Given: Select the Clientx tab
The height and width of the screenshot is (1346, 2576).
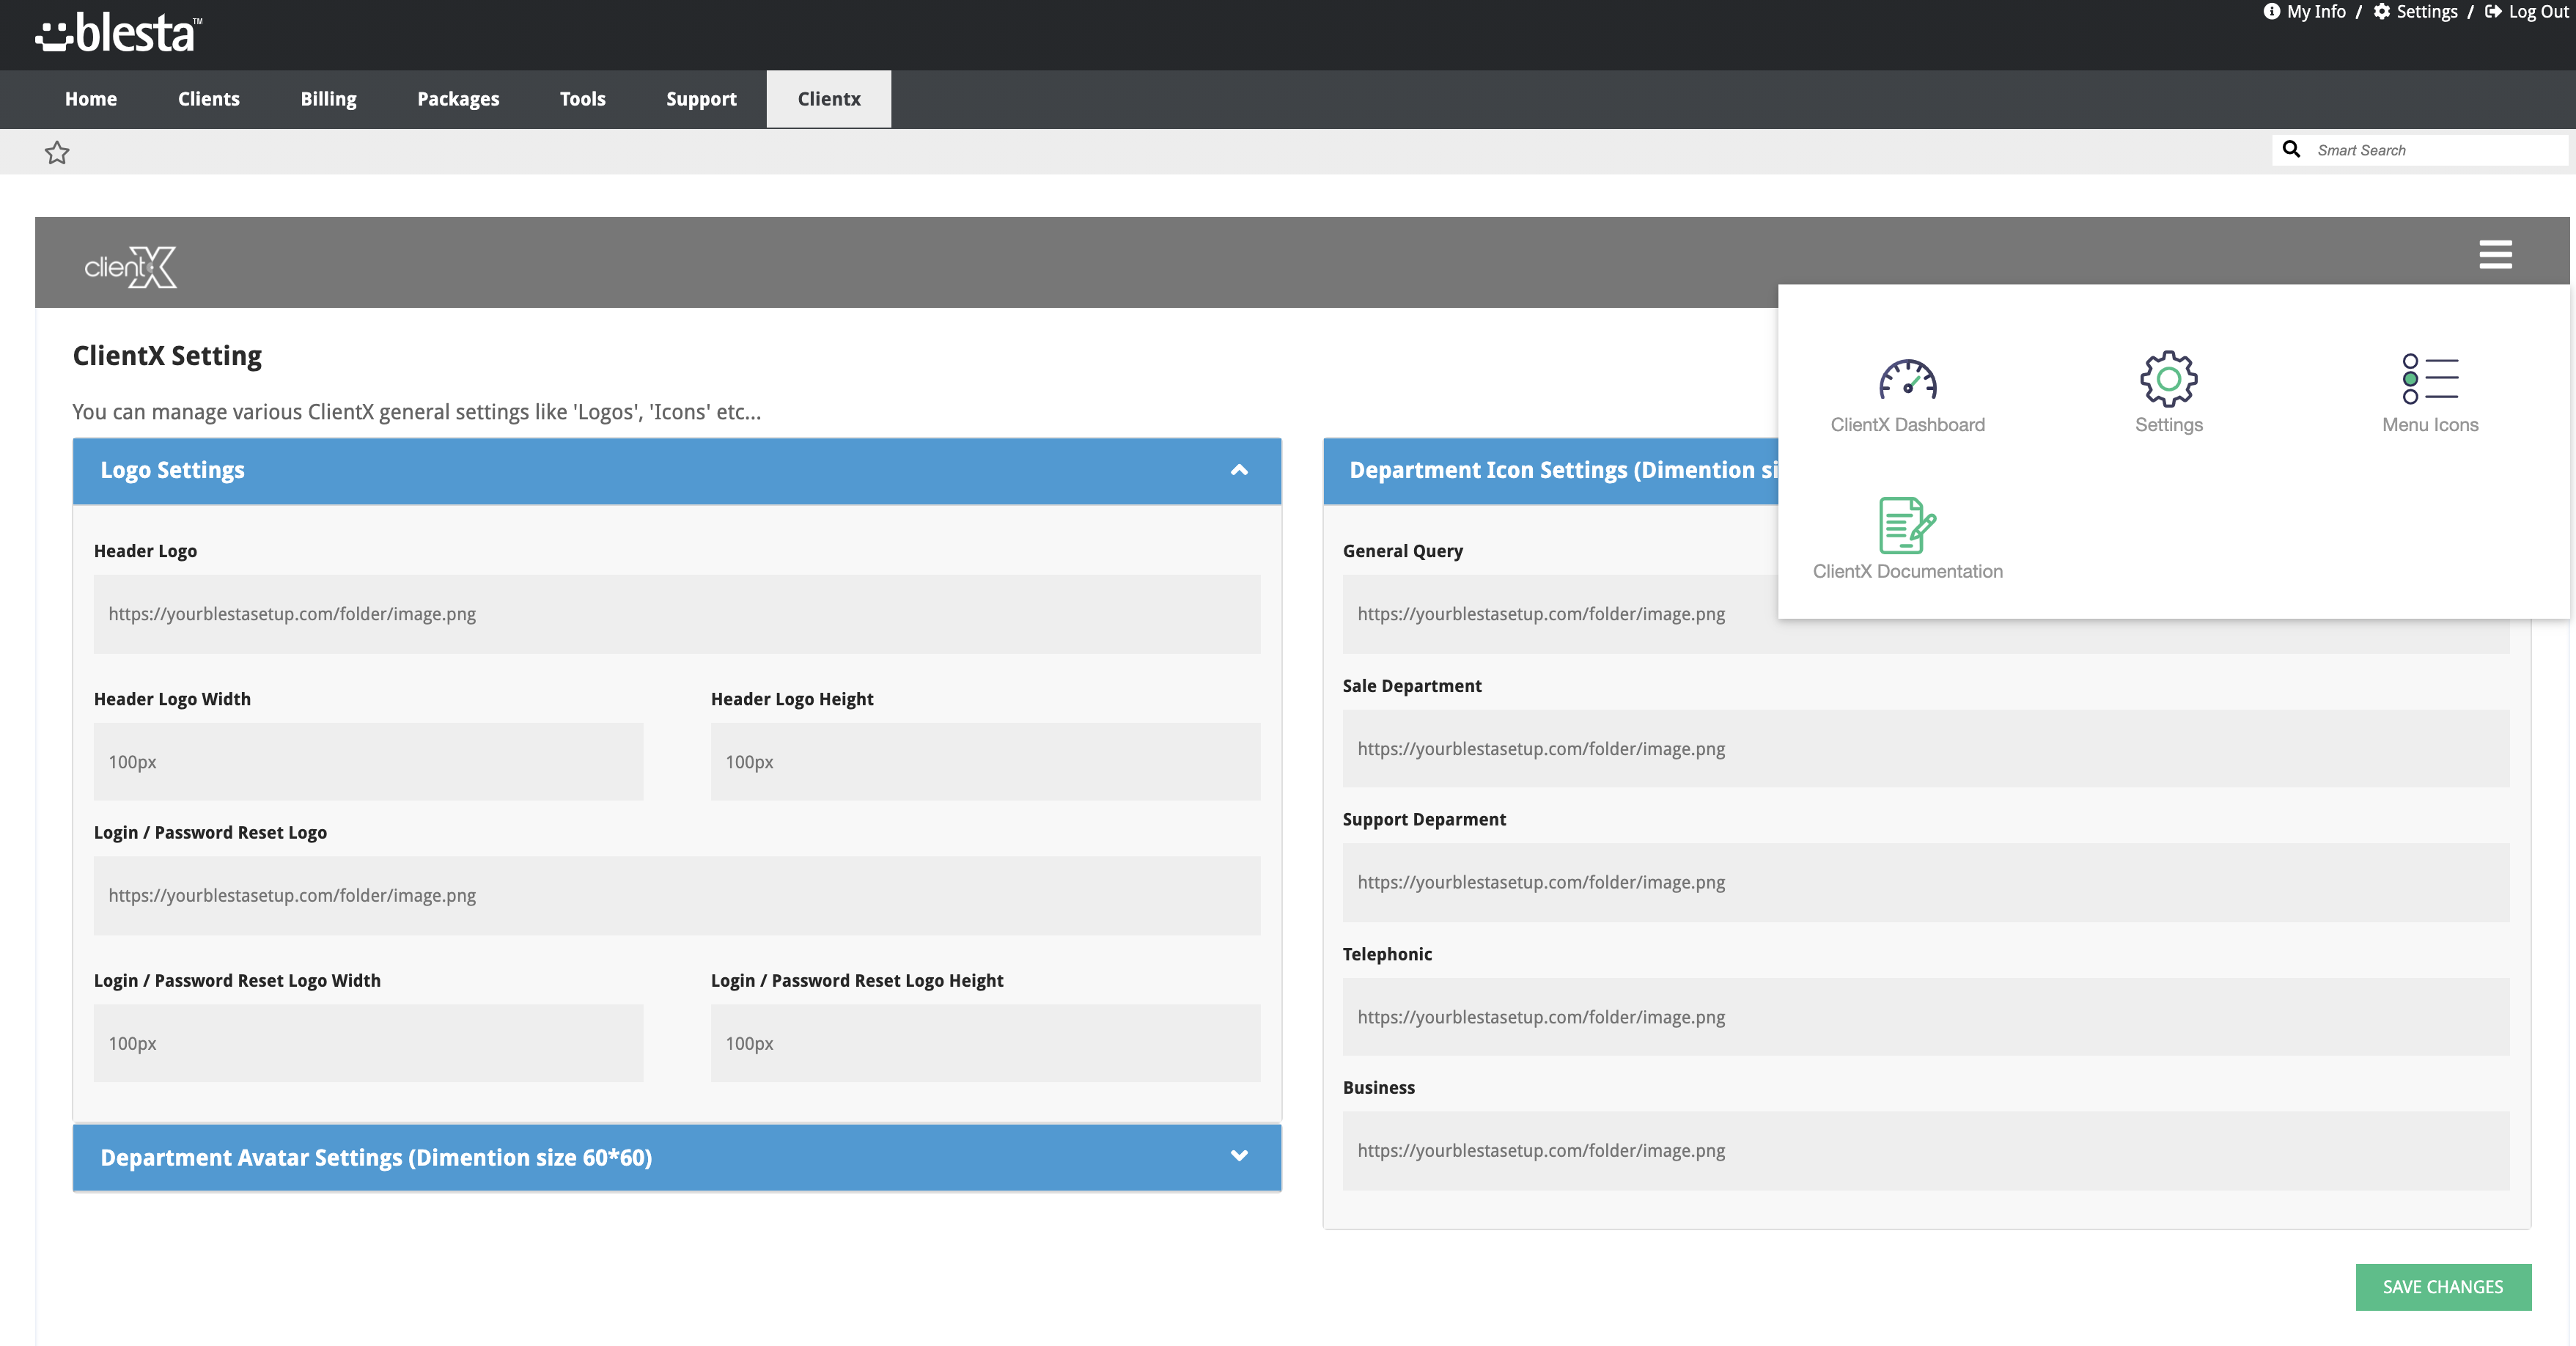Looking at the screenshot, I should click(x=829, y=98).
